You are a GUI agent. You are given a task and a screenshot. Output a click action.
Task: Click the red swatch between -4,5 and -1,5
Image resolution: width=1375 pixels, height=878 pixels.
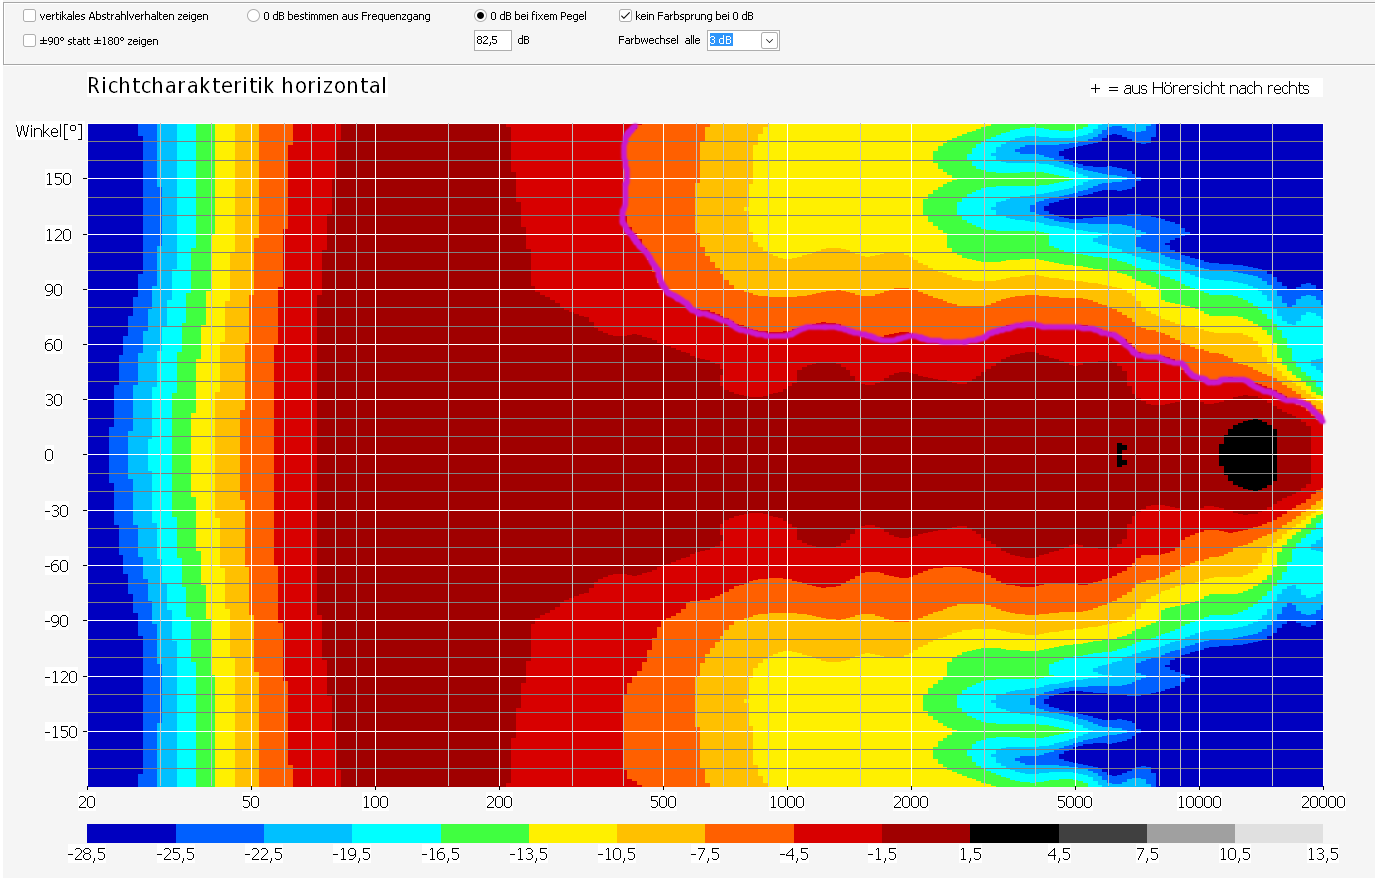coord(837,833)
